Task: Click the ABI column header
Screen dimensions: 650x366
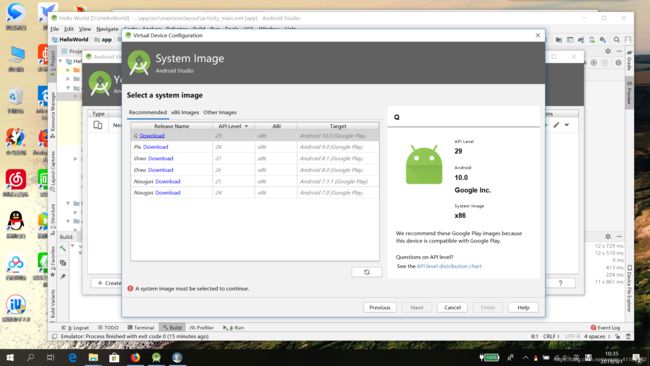Action: (276, 126)
